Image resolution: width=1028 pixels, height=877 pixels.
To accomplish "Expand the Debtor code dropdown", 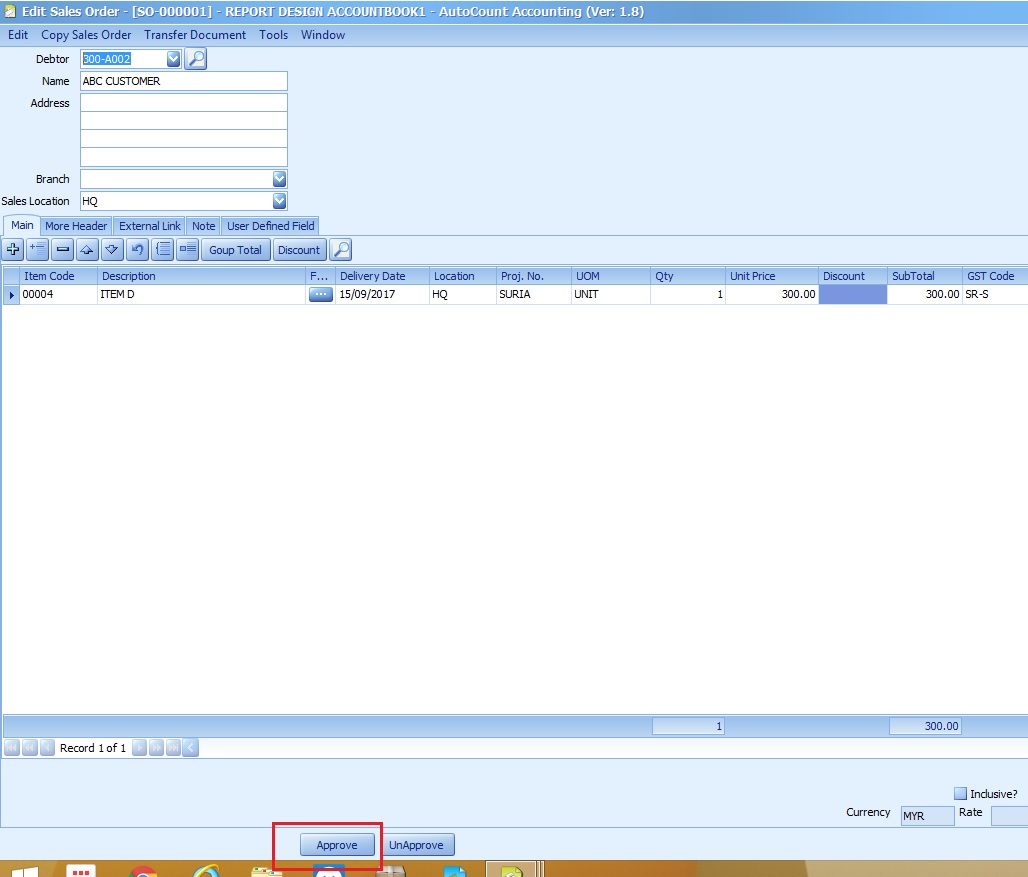I will [x=173, y=59].
